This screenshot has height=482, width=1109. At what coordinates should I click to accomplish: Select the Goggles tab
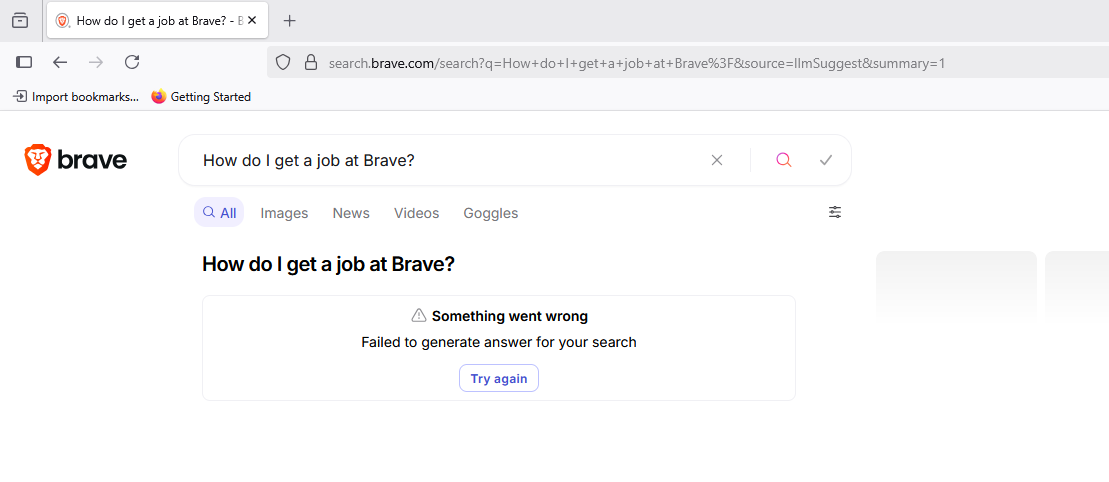490,213
